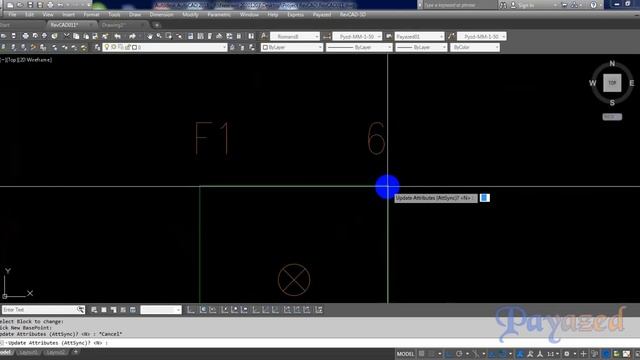
Task: Click the Enter Text input field
Action: click(x=39, y=310)
